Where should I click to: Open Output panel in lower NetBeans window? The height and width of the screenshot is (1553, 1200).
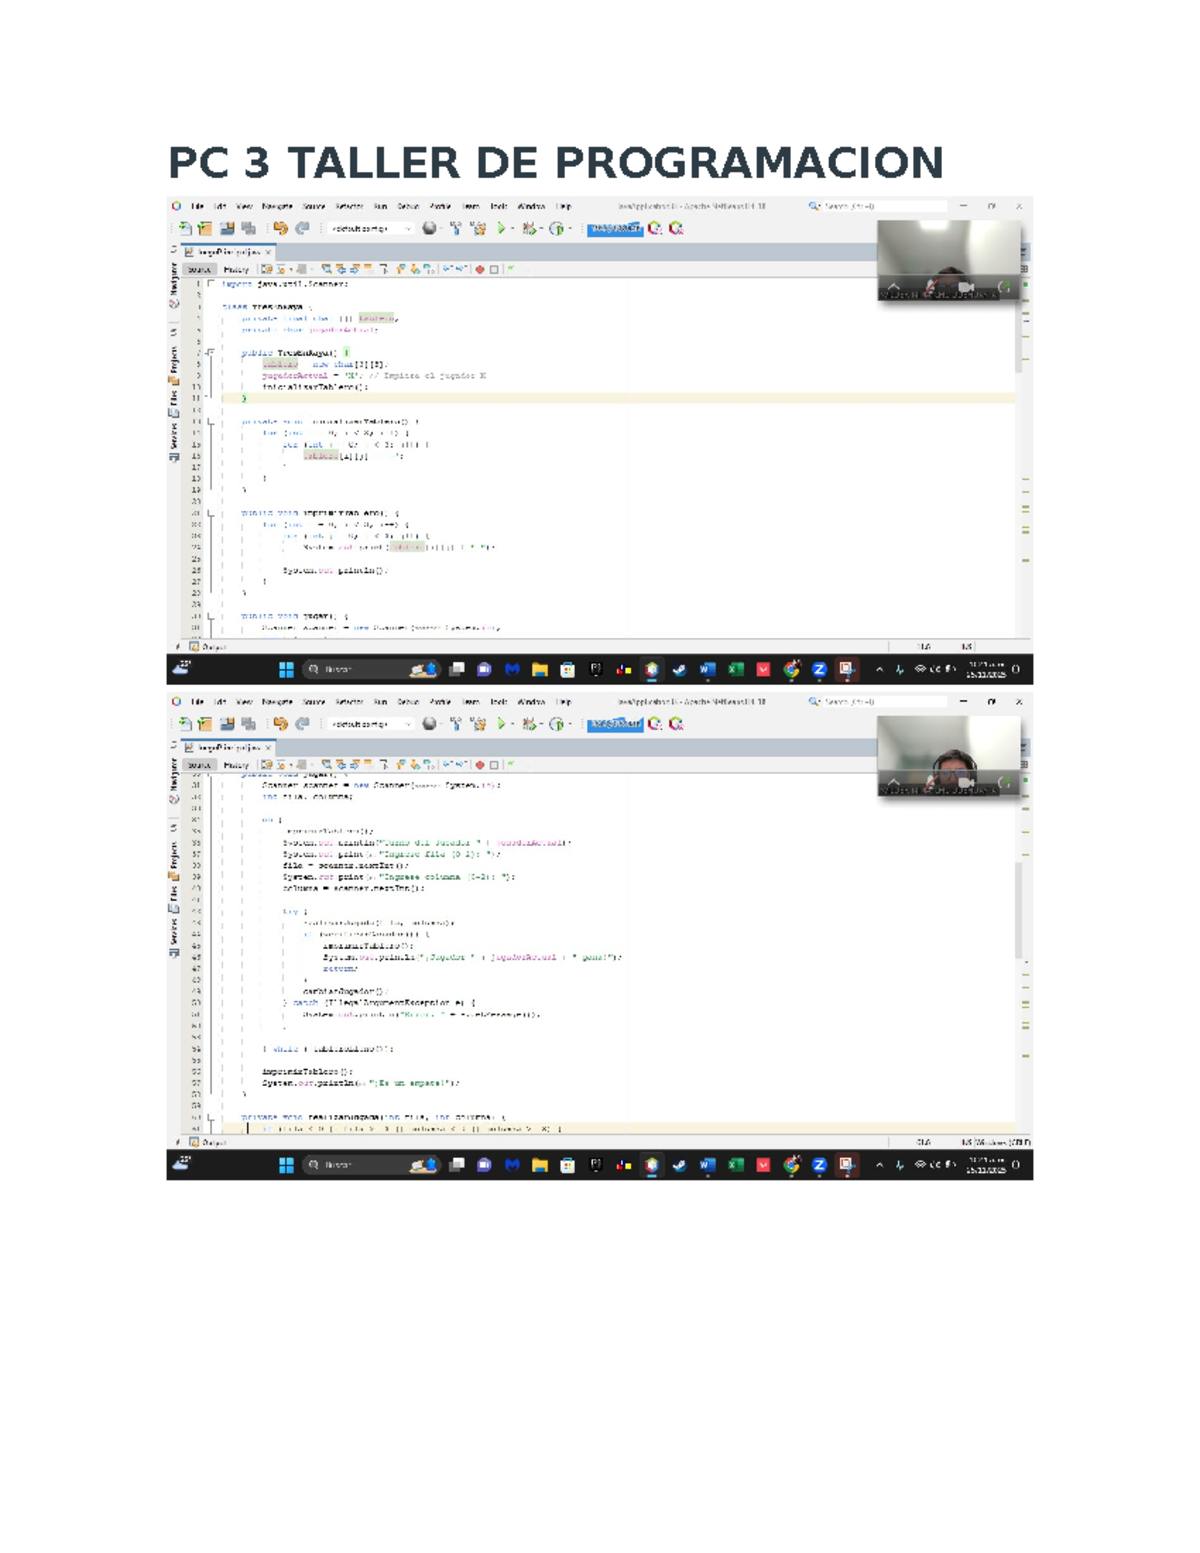[x=208, y=1142]
